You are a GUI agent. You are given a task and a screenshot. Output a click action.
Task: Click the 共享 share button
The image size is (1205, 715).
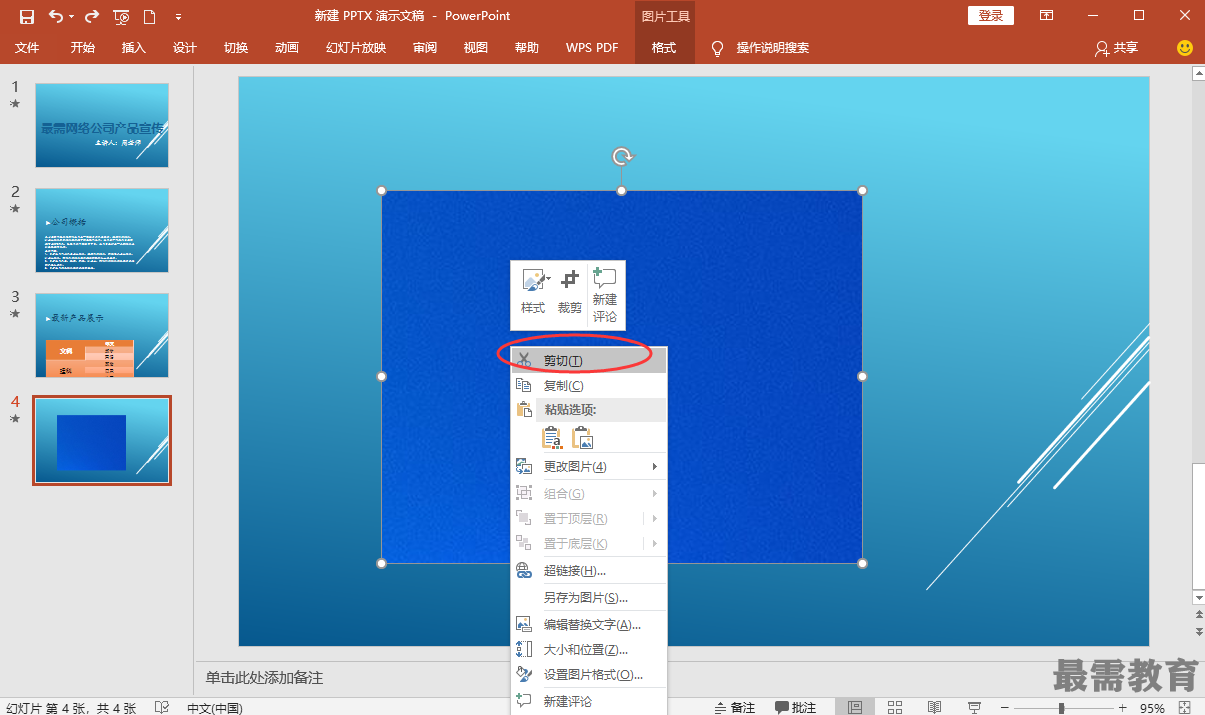tap(1117, 48)
